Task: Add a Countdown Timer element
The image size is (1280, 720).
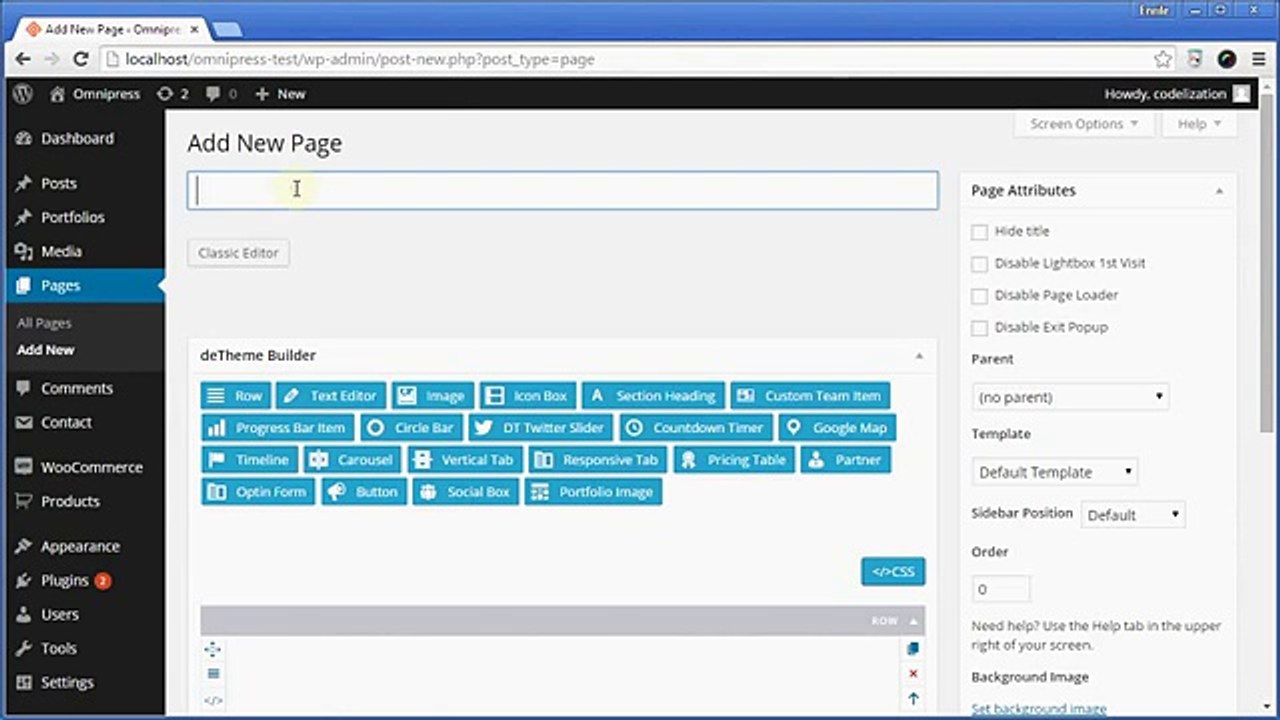Action: pyautogui.click(x=696, y=428)
